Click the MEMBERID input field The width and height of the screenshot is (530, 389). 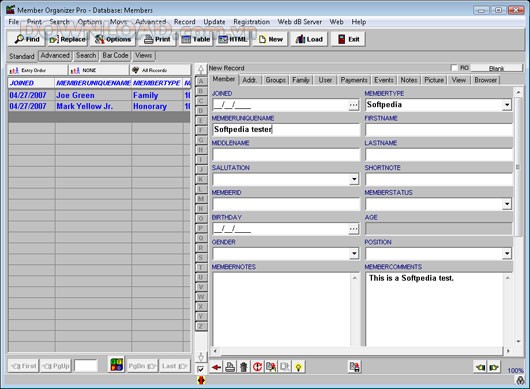point(286,204)
